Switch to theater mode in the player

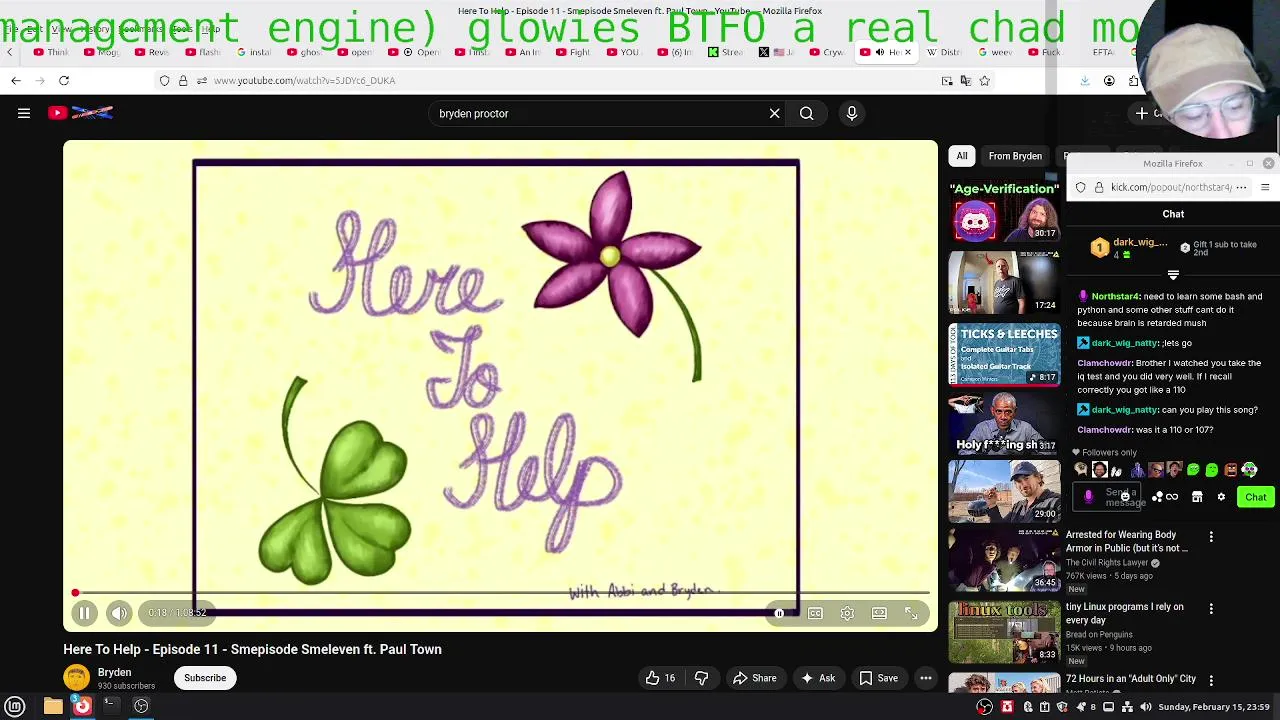(x=879, y=613)
